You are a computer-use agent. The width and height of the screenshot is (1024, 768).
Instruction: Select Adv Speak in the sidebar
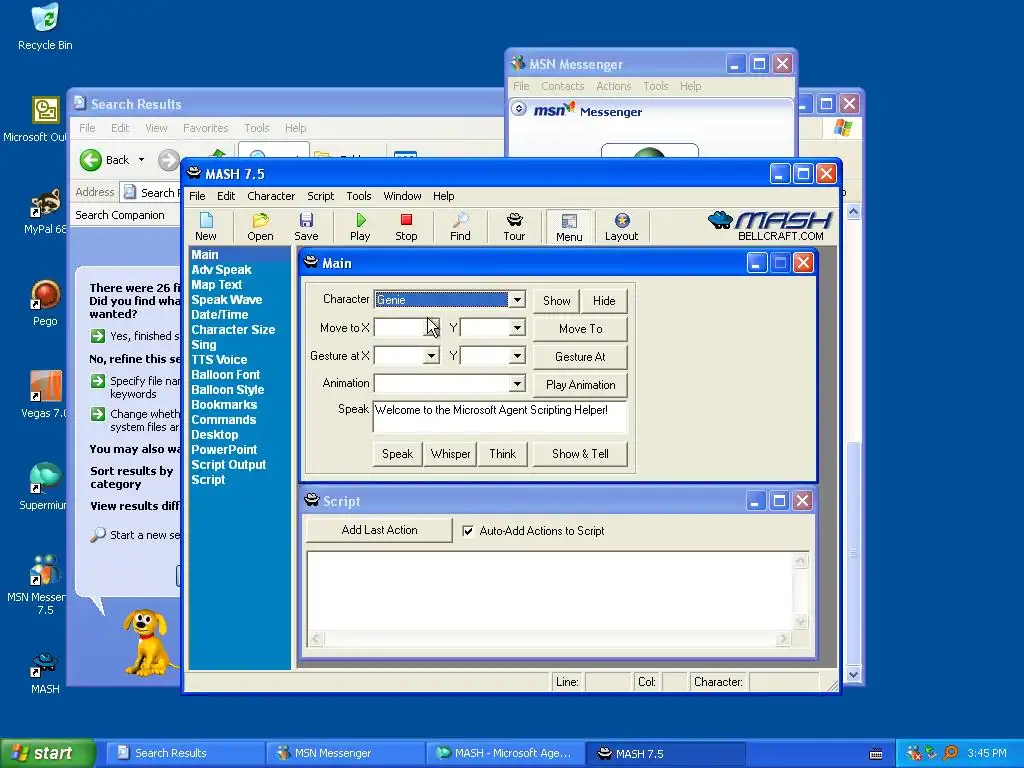click(221, 270)
